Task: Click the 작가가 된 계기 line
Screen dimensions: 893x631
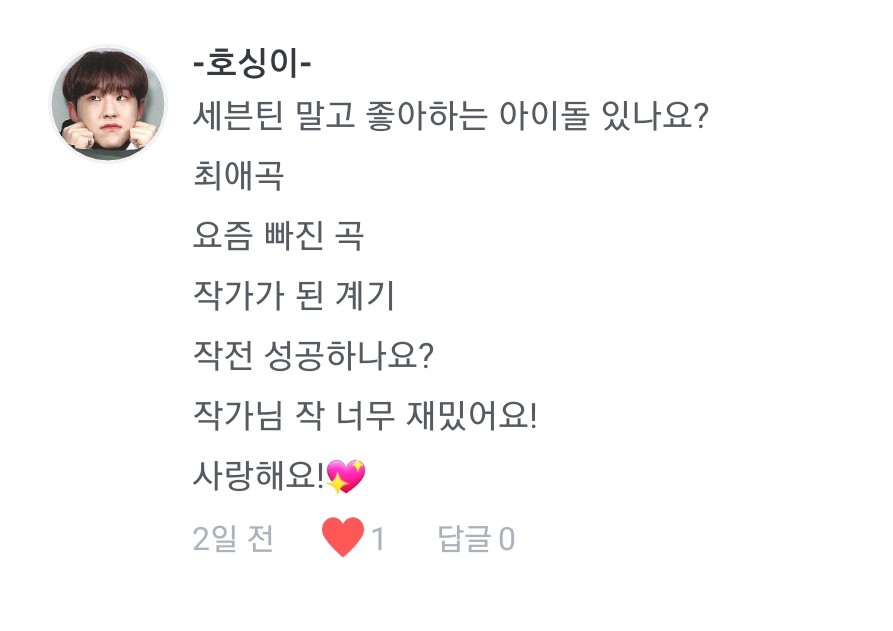Action: [x=293, y=296]
